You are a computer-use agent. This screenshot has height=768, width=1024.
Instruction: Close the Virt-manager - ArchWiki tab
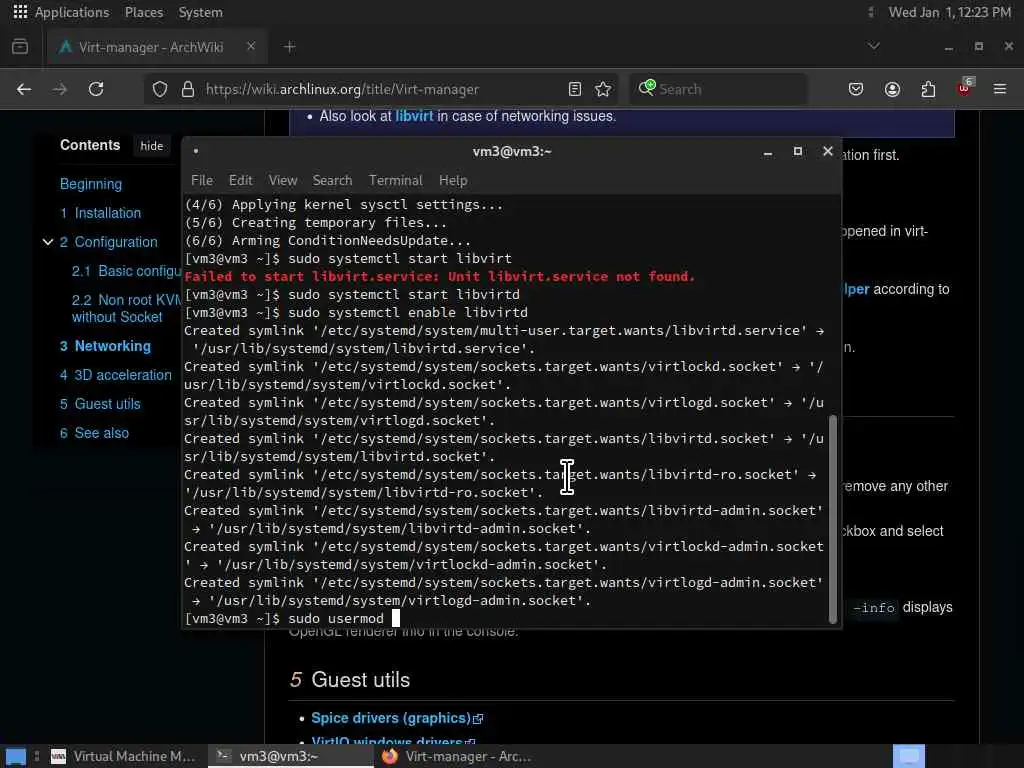[x=251, y=46]
